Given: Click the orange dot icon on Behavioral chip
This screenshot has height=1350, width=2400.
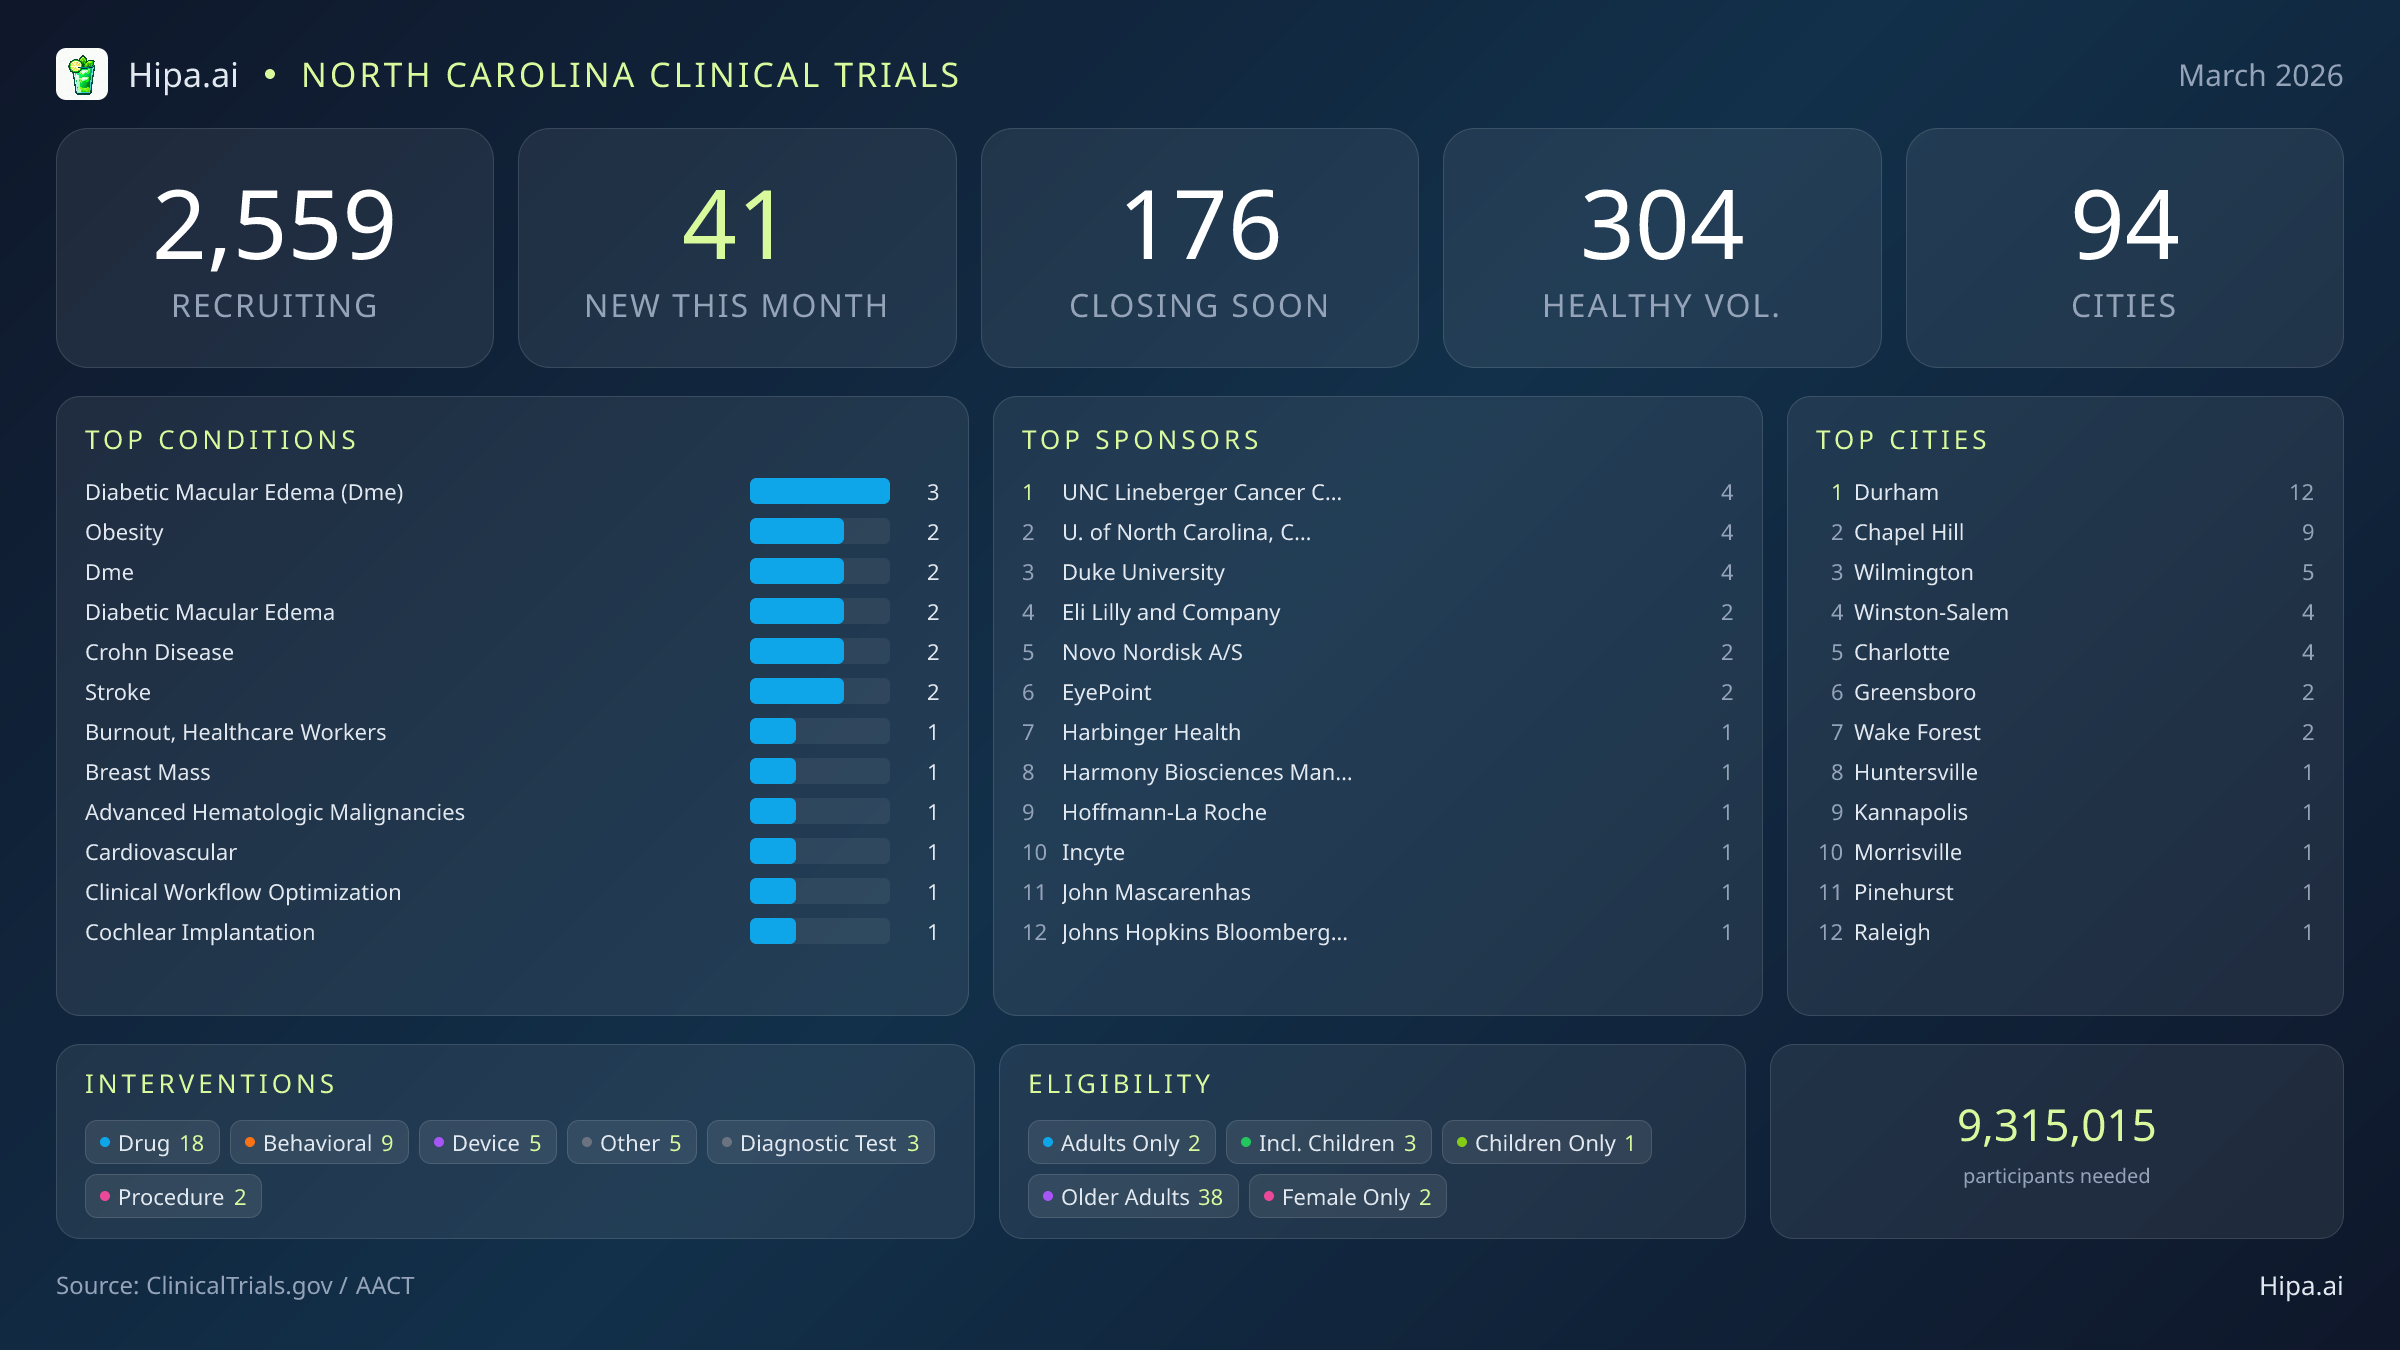Looking at the screenshot, I should tap(250, 1142).
